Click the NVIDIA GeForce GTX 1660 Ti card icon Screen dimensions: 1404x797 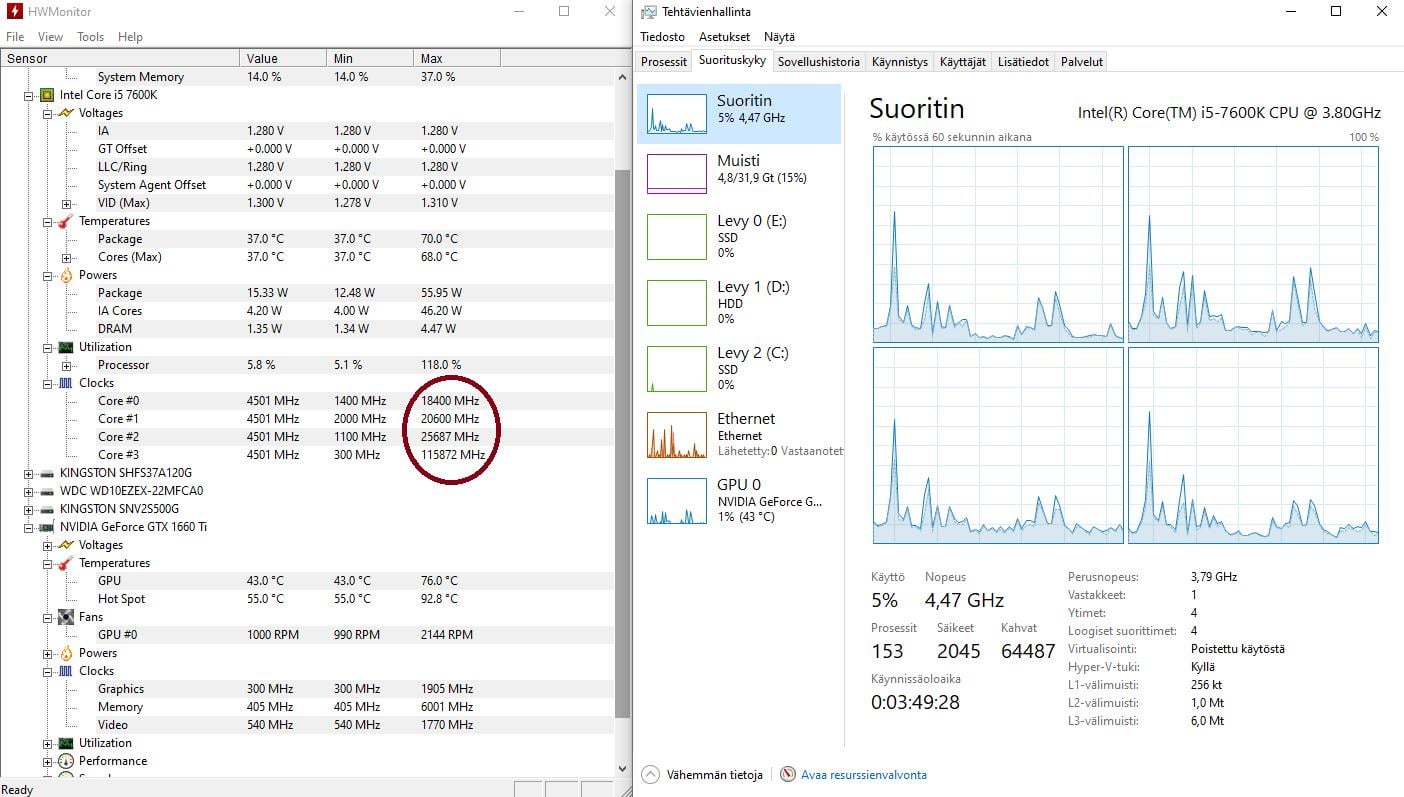(x=46, y=527)
